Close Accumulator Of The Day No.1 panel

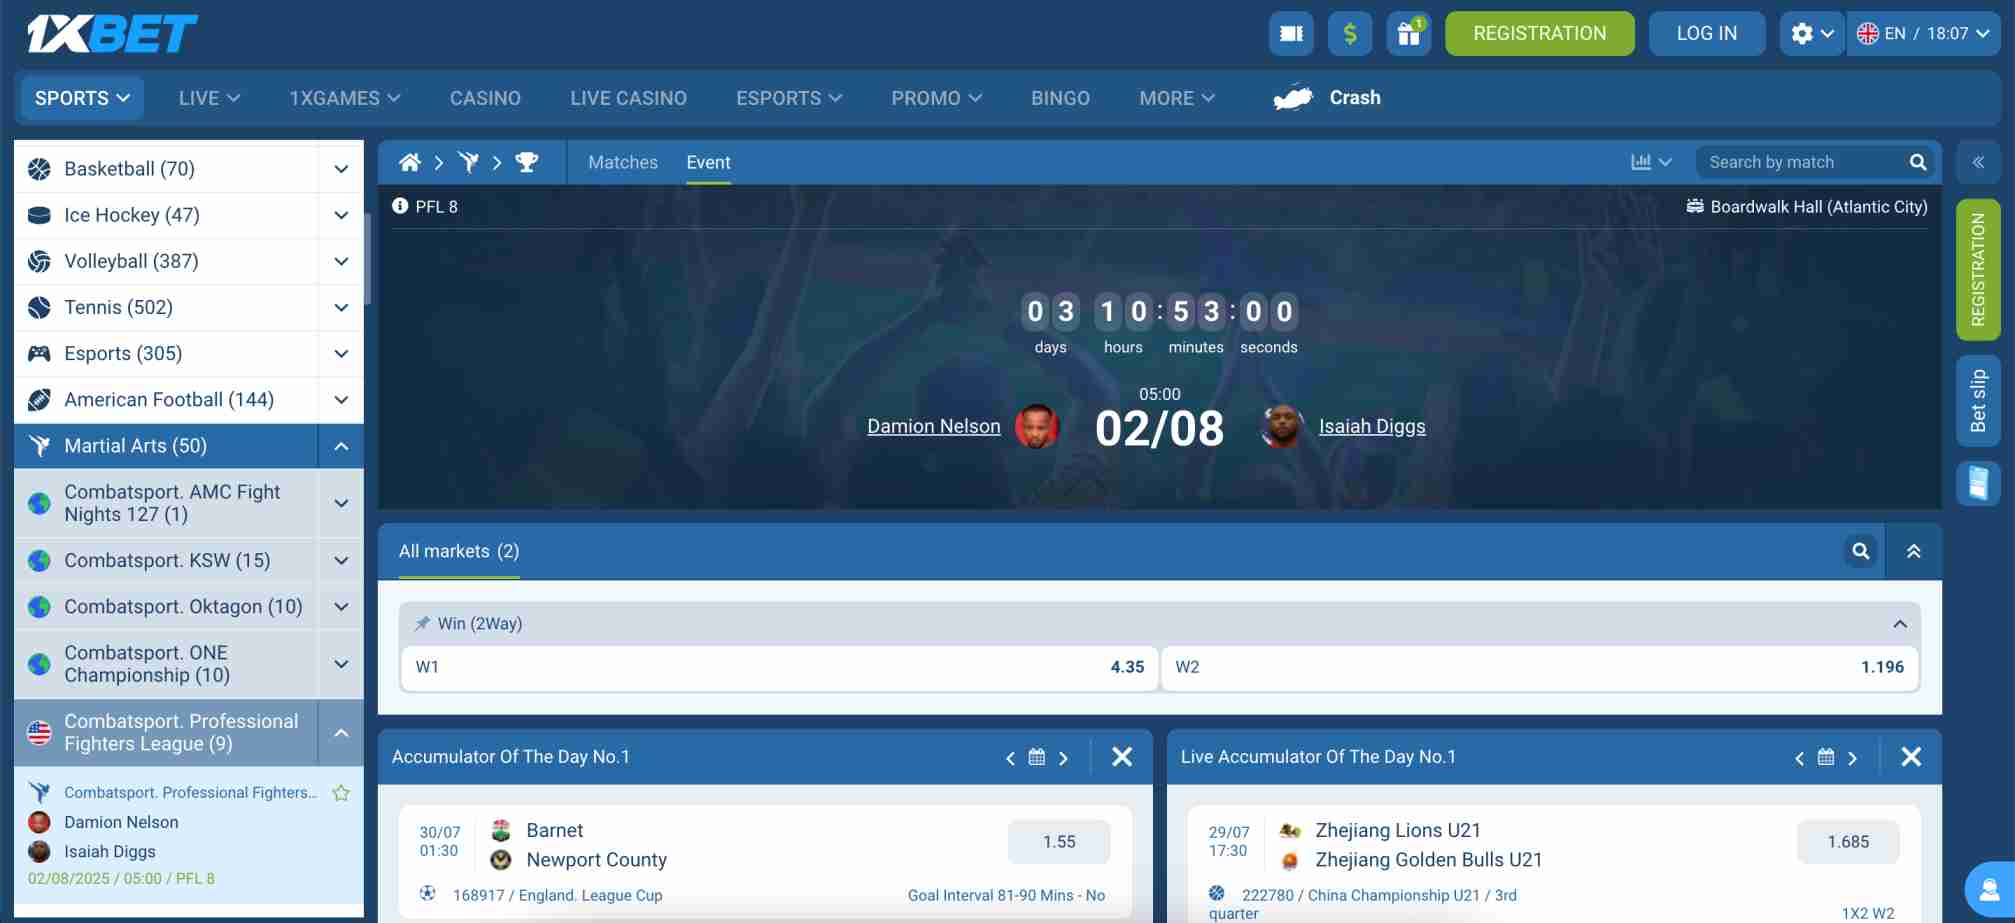click(1122, 757)
